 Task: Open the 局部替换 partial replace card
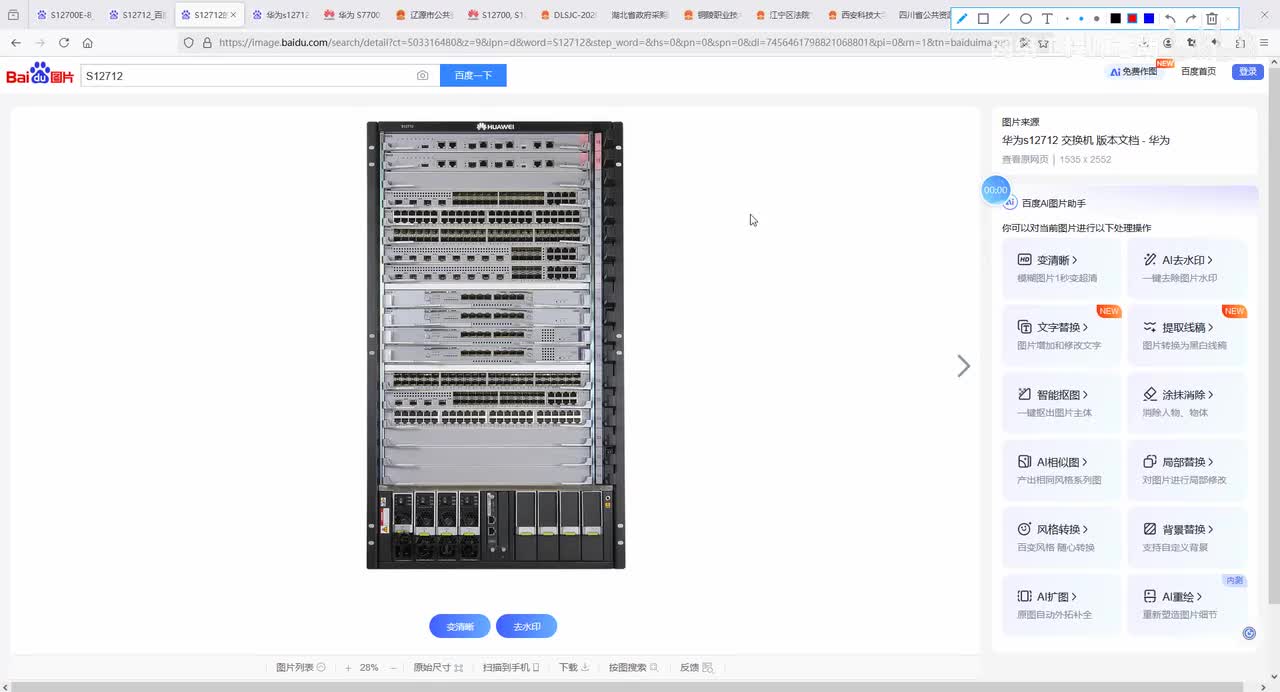tap(1187, 470)
